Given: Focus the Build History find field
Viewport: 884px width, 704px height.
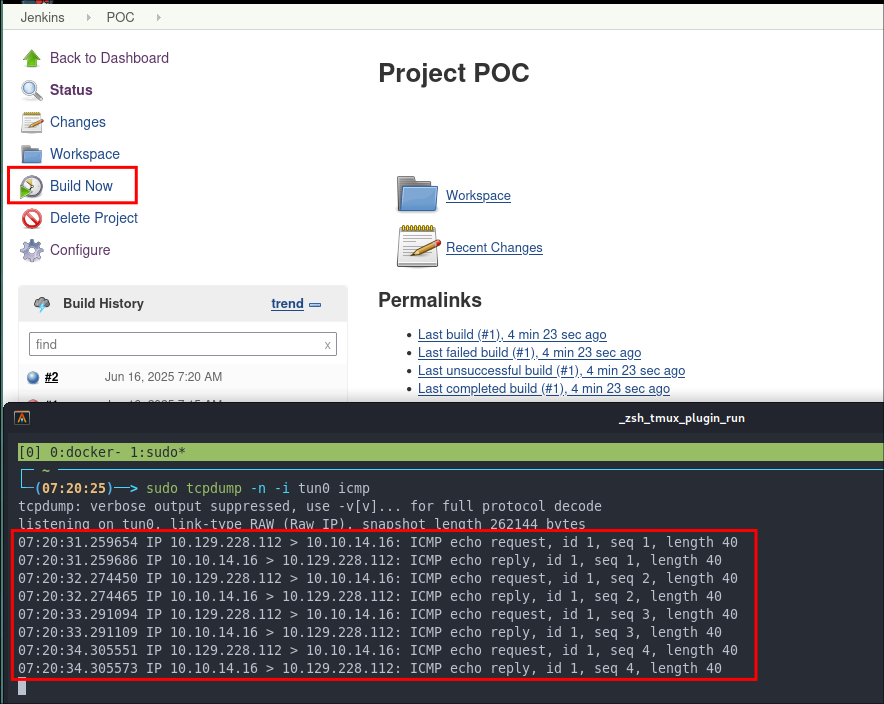Looking at the screenshot, I should pos(183,344).
